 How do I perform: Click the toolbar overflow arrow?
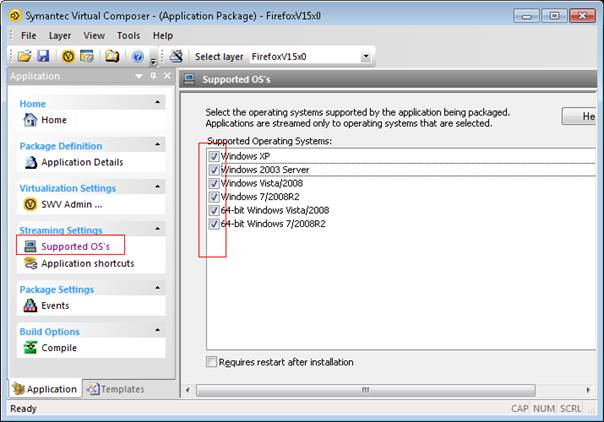point(153,61)
